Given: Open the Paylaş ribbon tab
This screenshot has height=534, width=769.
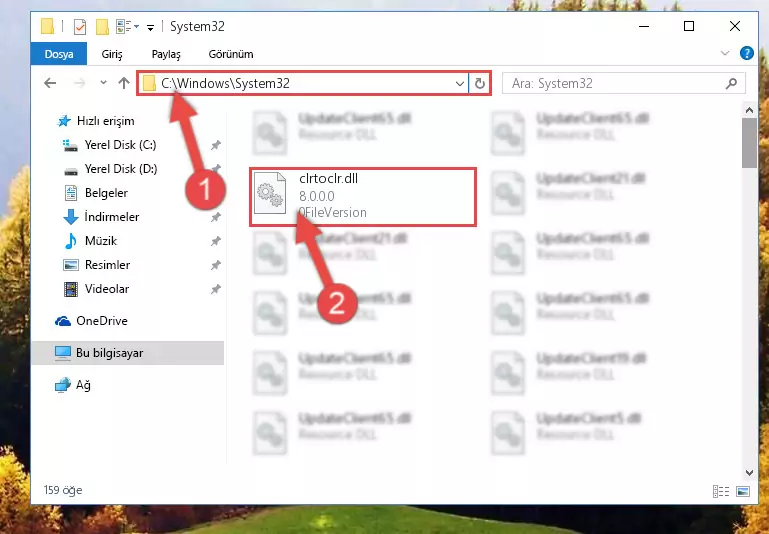Looking at the screenshot, I should [166, 54].
